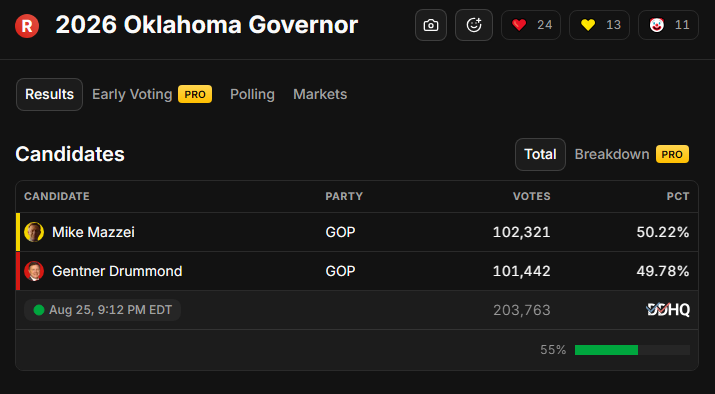Click the clown face reaction

(668, 25)
